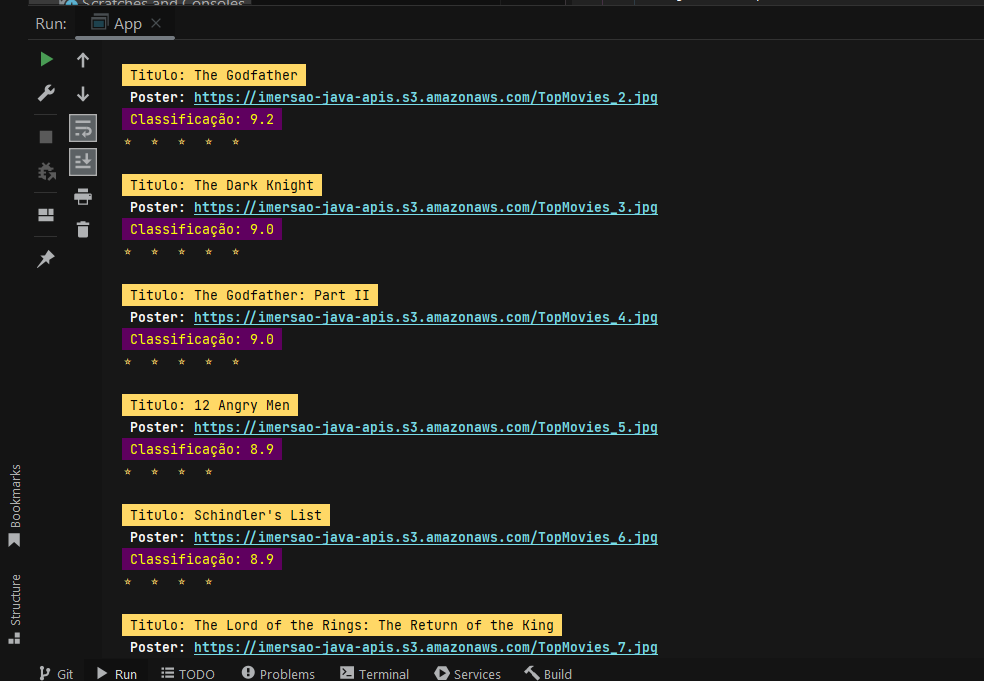This screenshot has height=681, width=984.
Task: Click Classificação 9.0 under Godfather Part II
Action: click(202, 339)
